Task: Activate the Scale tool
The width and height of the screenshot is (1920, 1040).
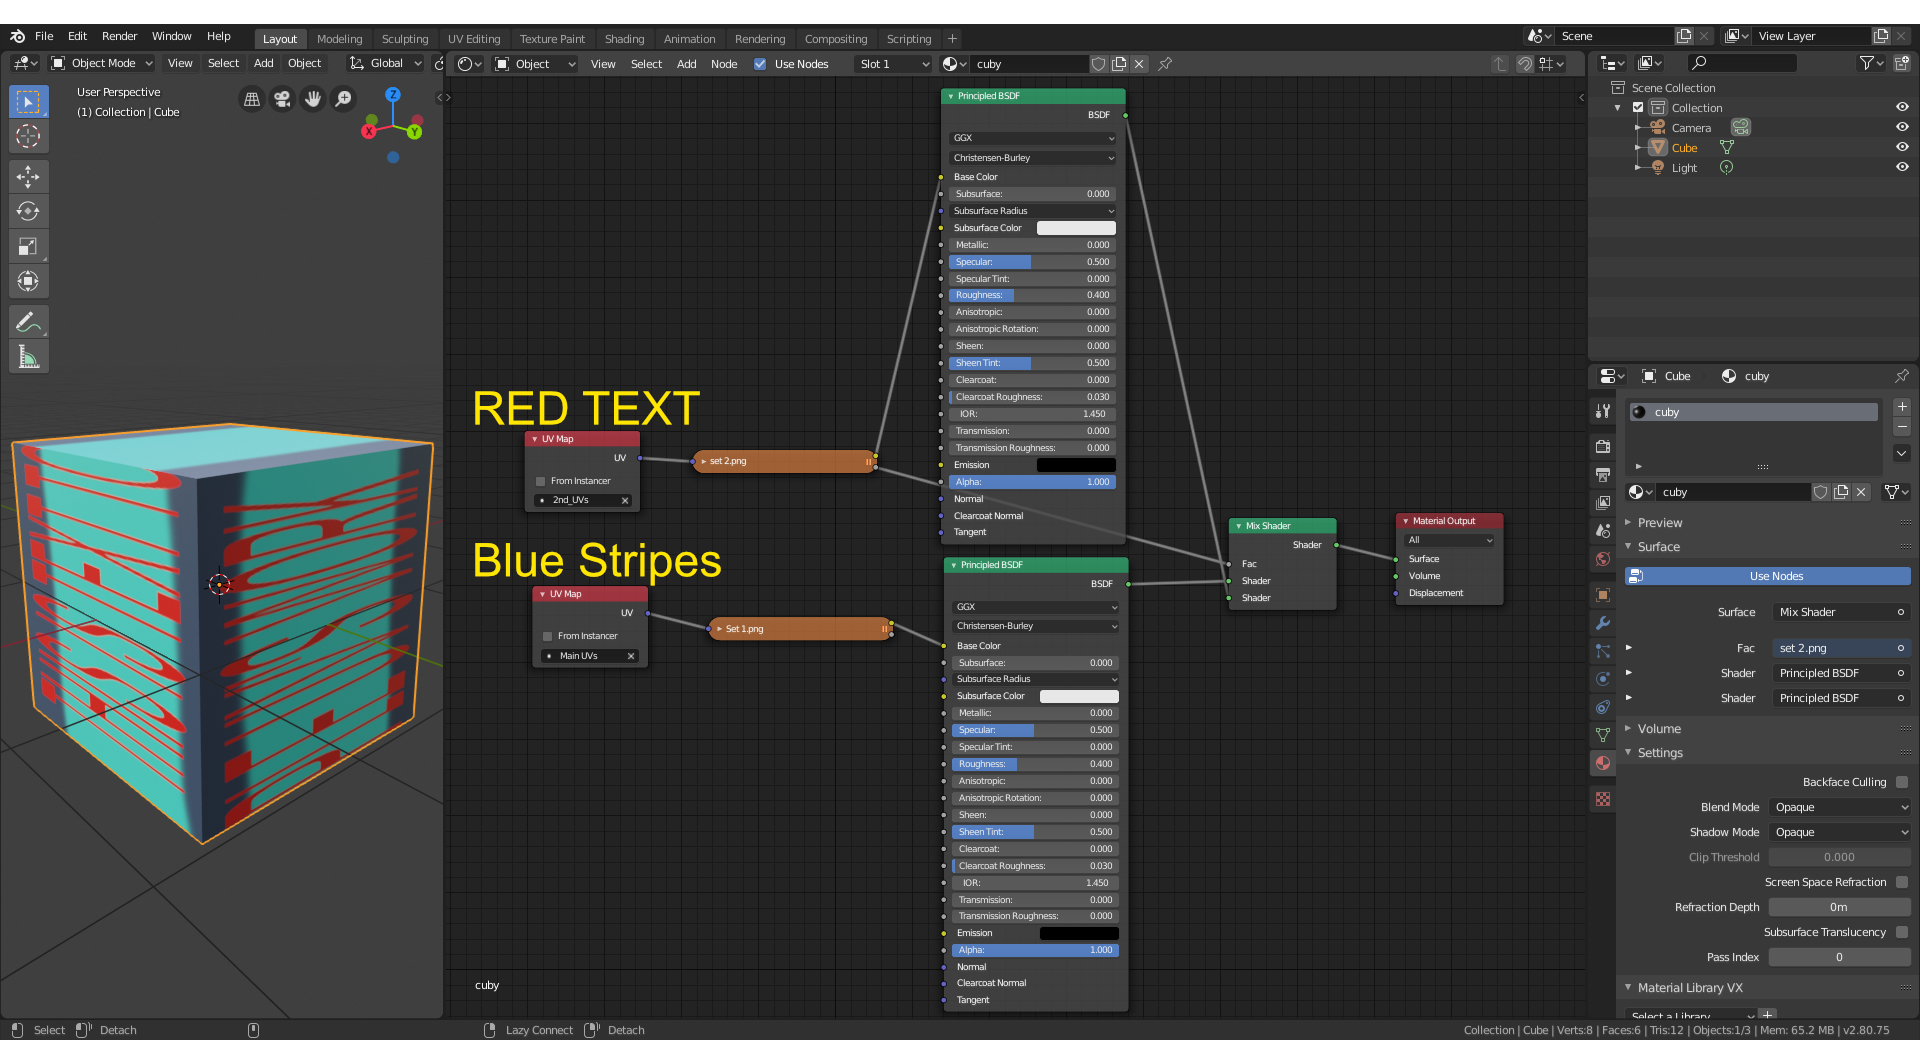Action: [x=28, y=246]
